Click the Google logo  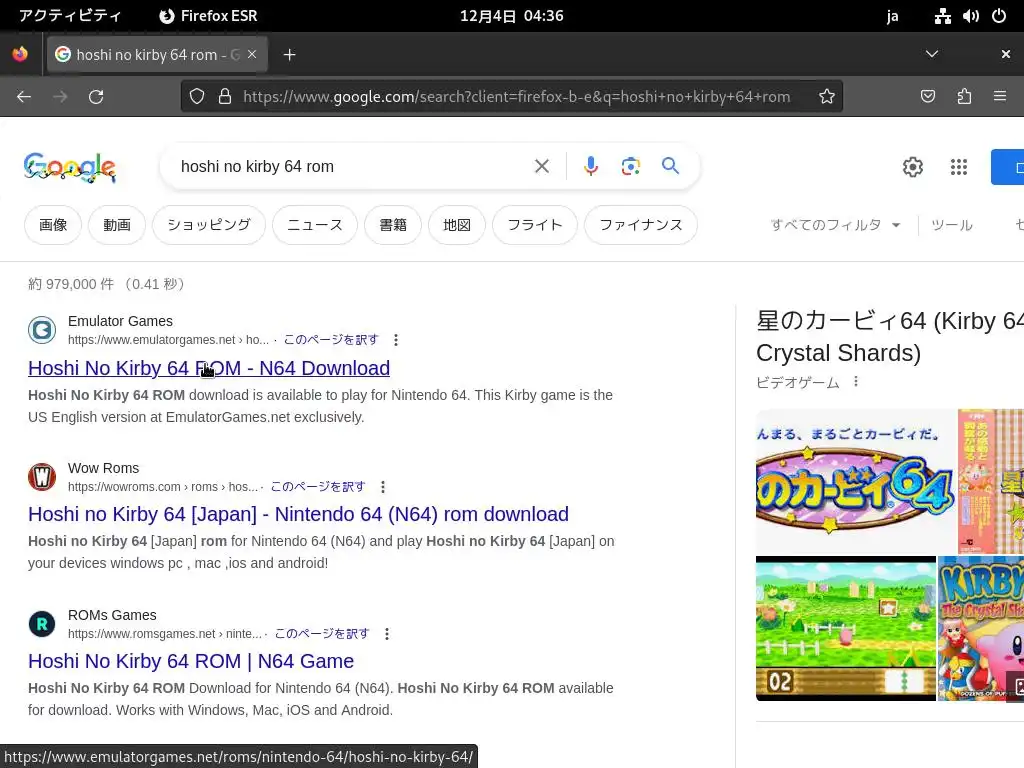click(x=70, y=167)
